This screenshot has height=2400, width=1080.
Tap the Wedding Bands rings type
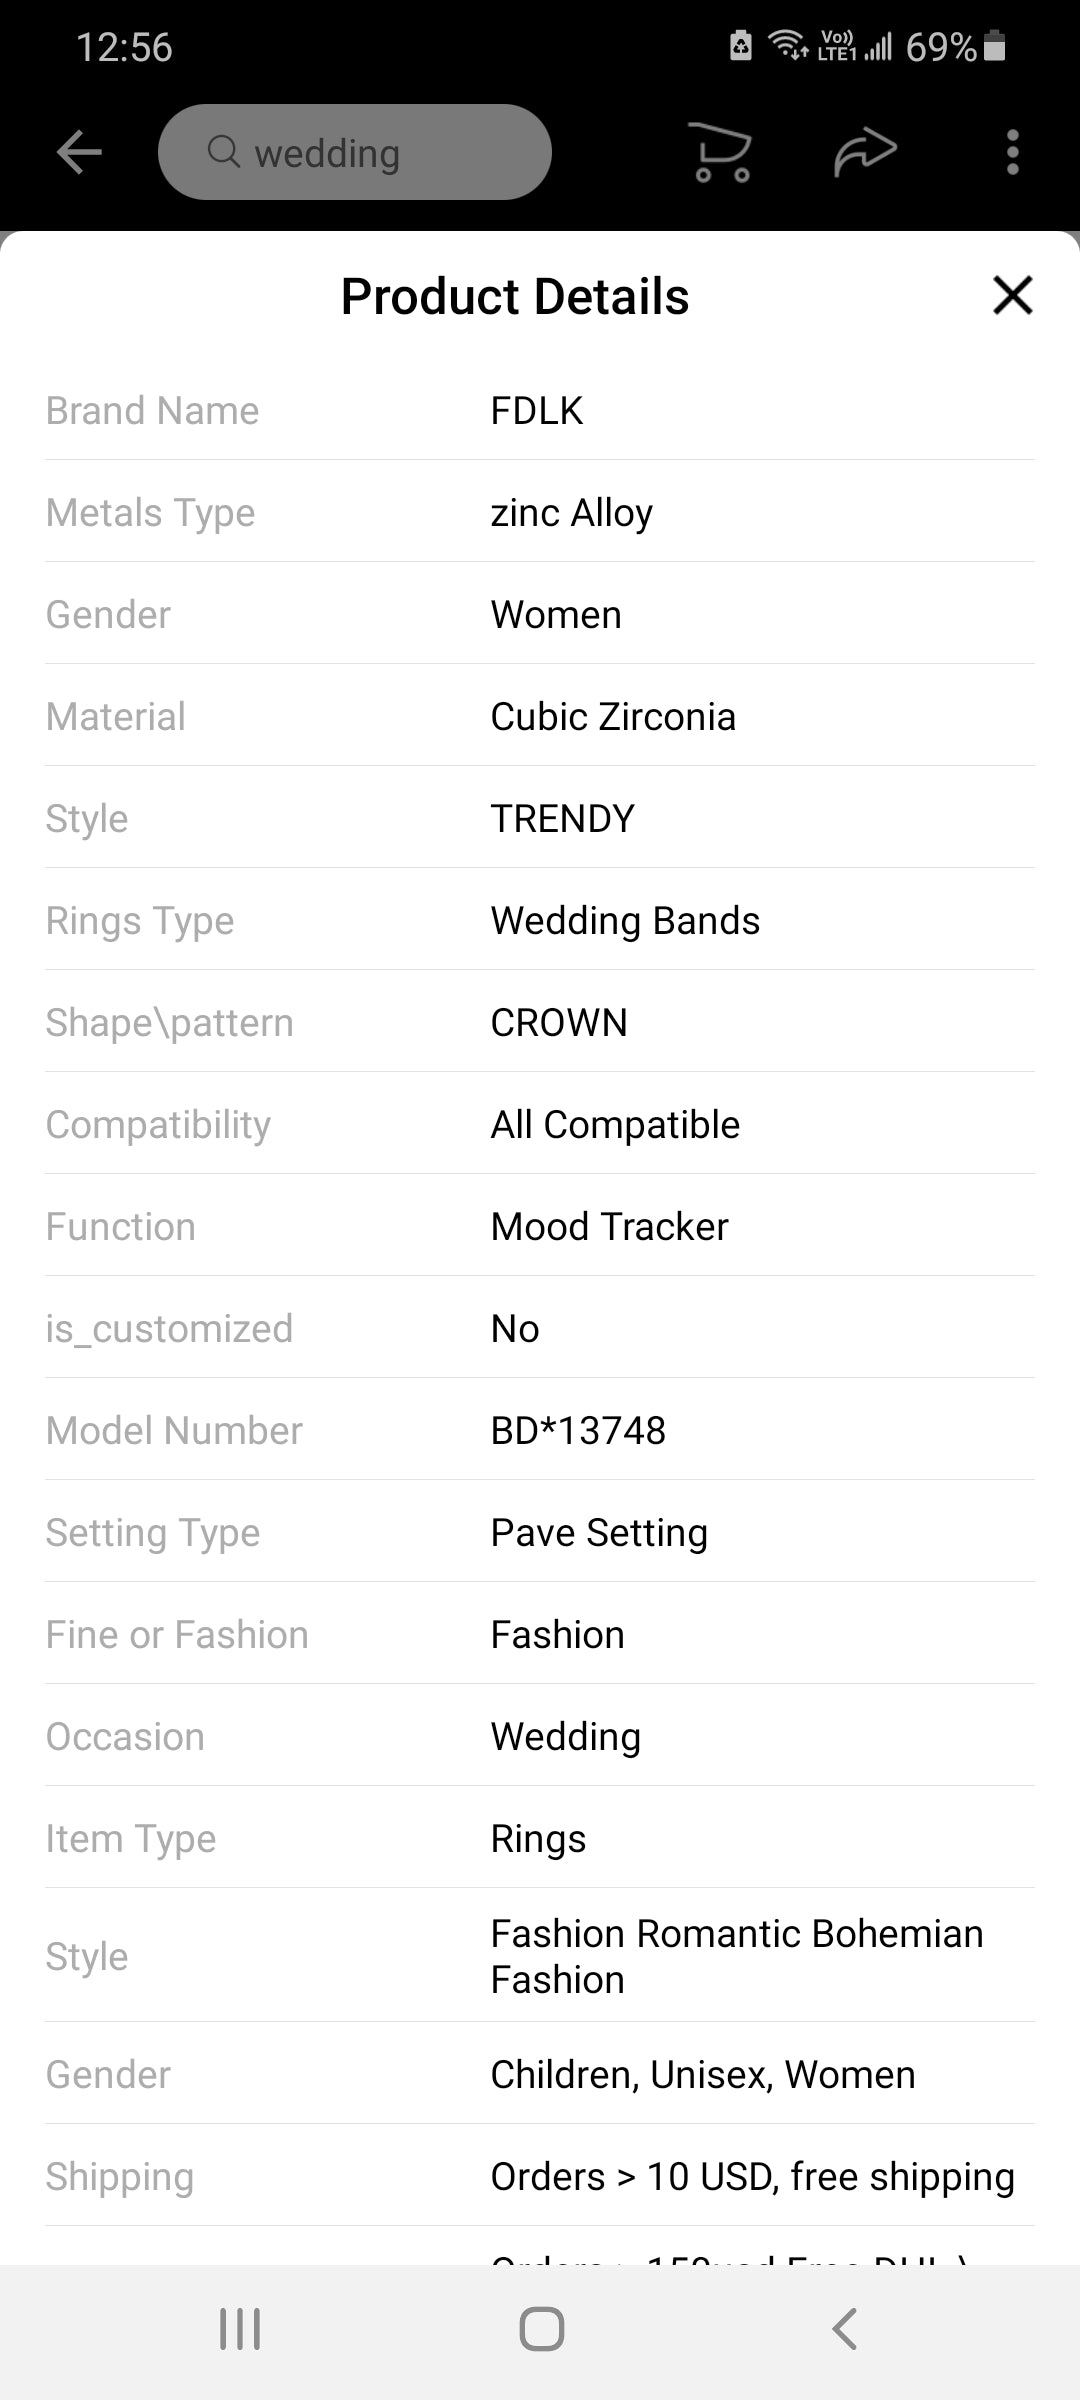[625, 921]
